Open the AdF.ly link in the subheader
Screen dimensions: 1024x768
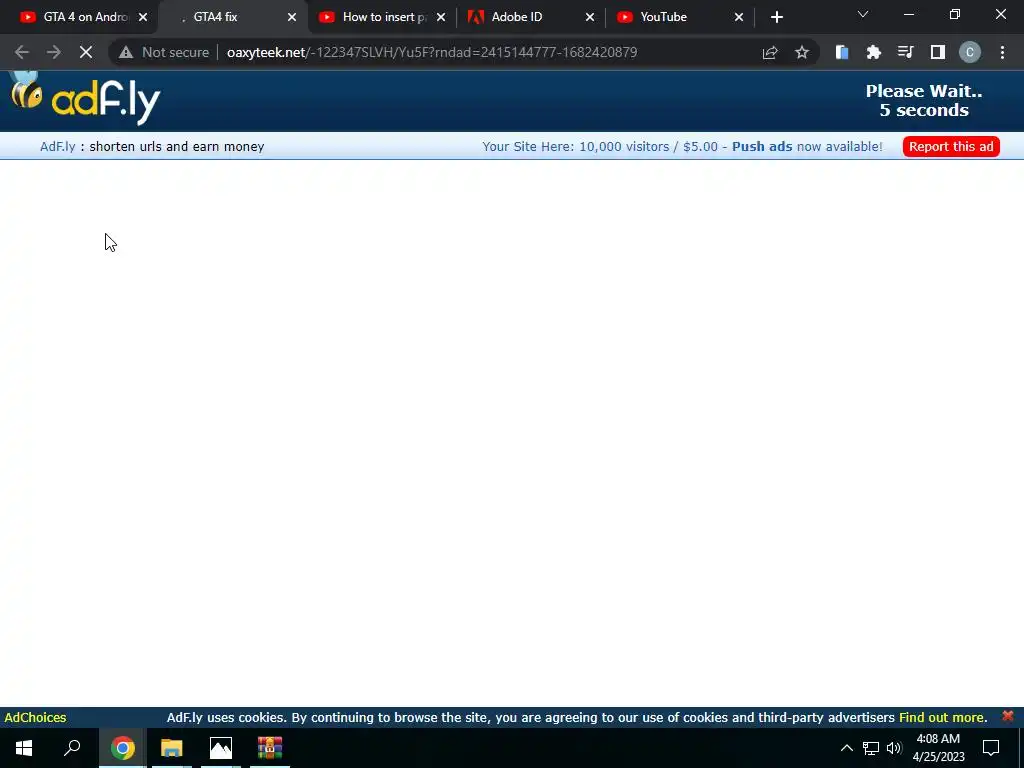57,146
